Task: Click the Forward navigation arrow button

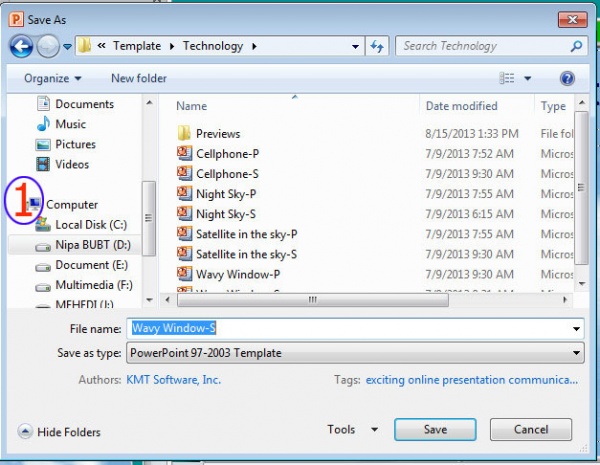Action: 48,46
